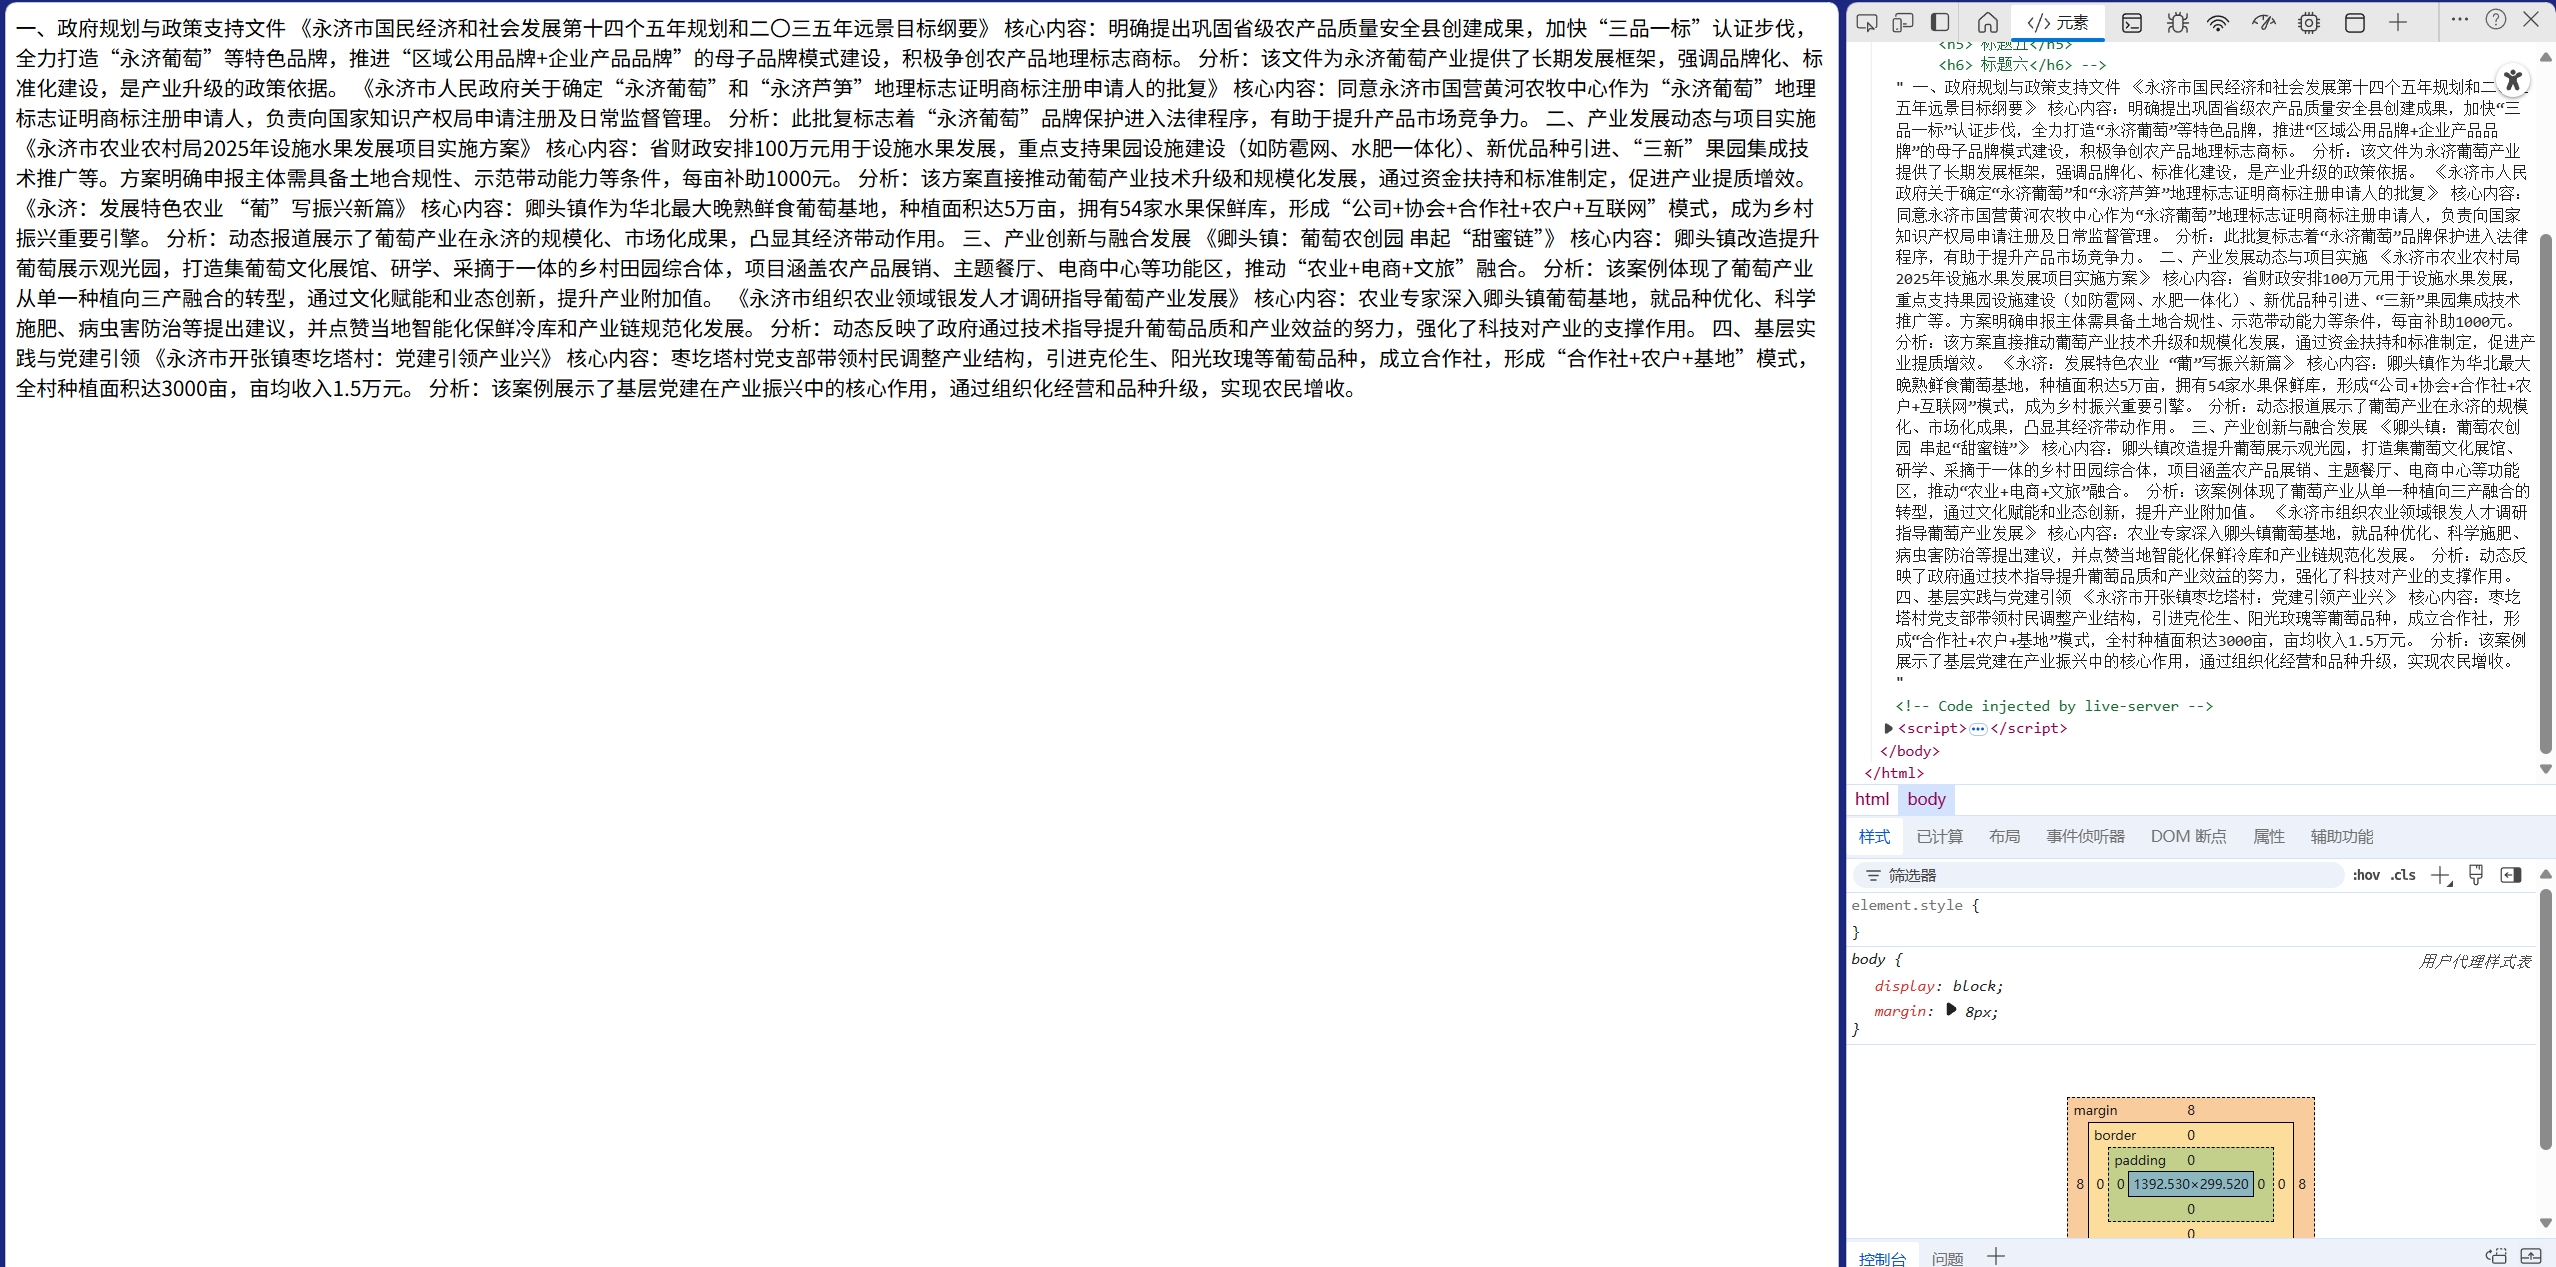This screenshot has height=1267, width=2556.
Task: Expand the margin shorthand property triangle
Action: pos(1951,1010)
